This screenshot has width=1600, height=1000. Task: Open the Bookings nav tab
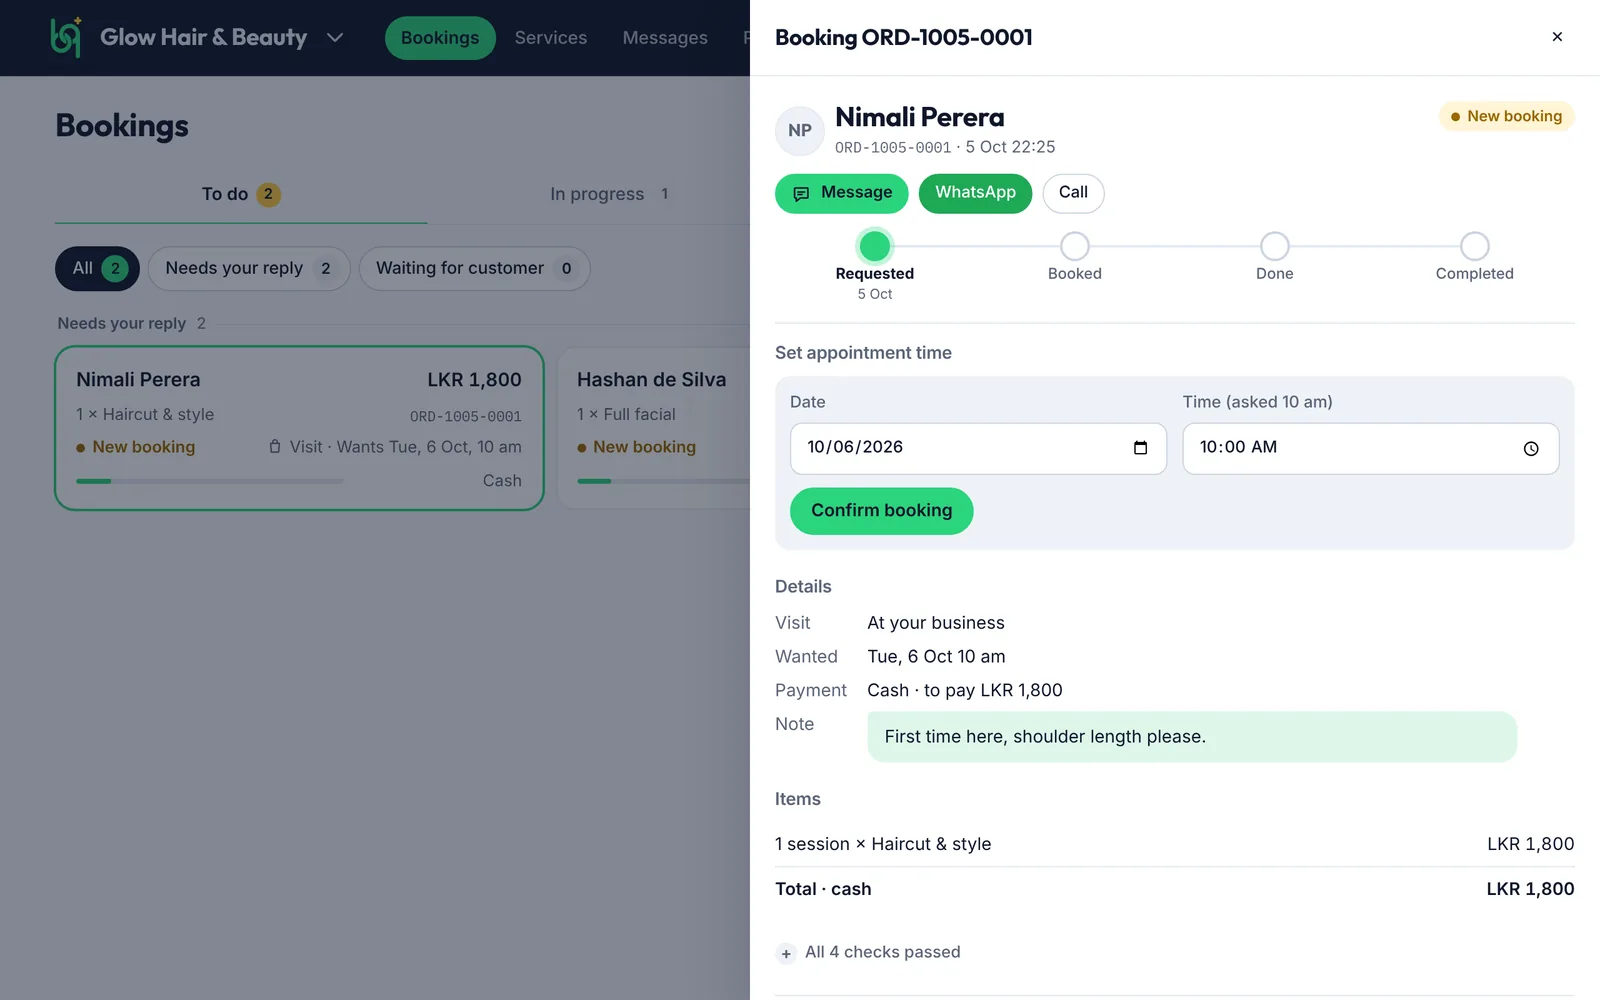(x=440, y=38)
